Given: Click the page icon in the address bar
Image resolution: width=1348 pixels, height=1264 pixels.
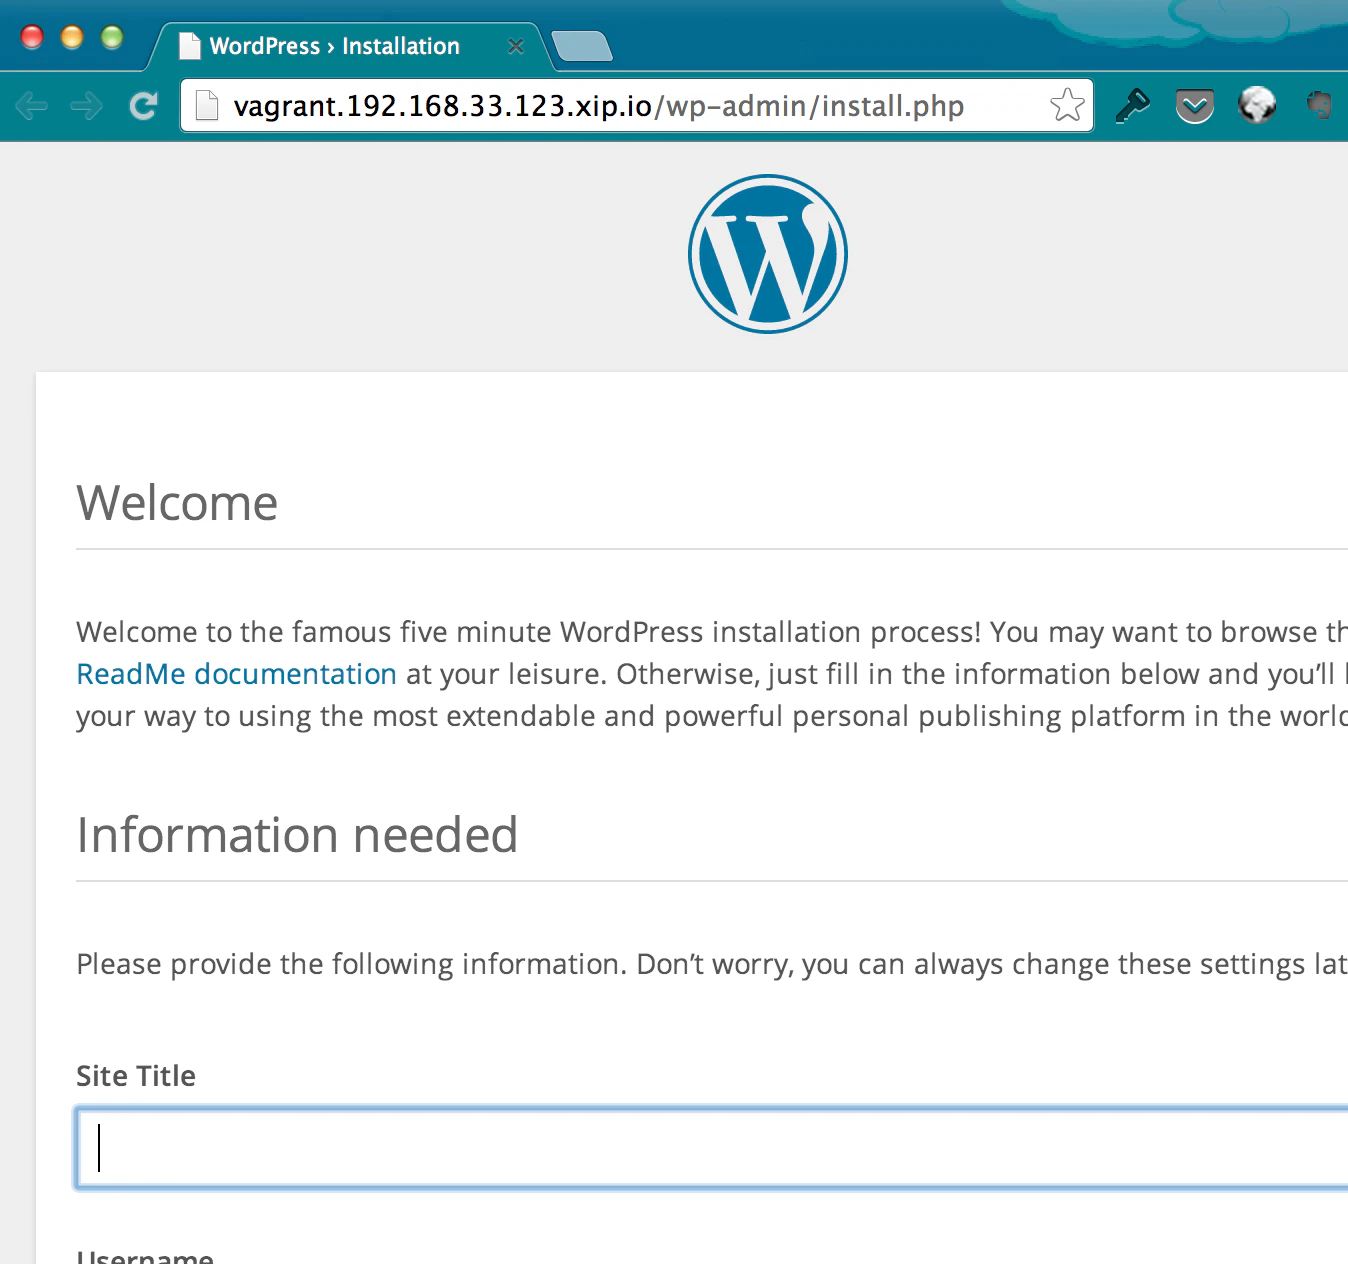Looking at the screenshot, I should (207, 105).
